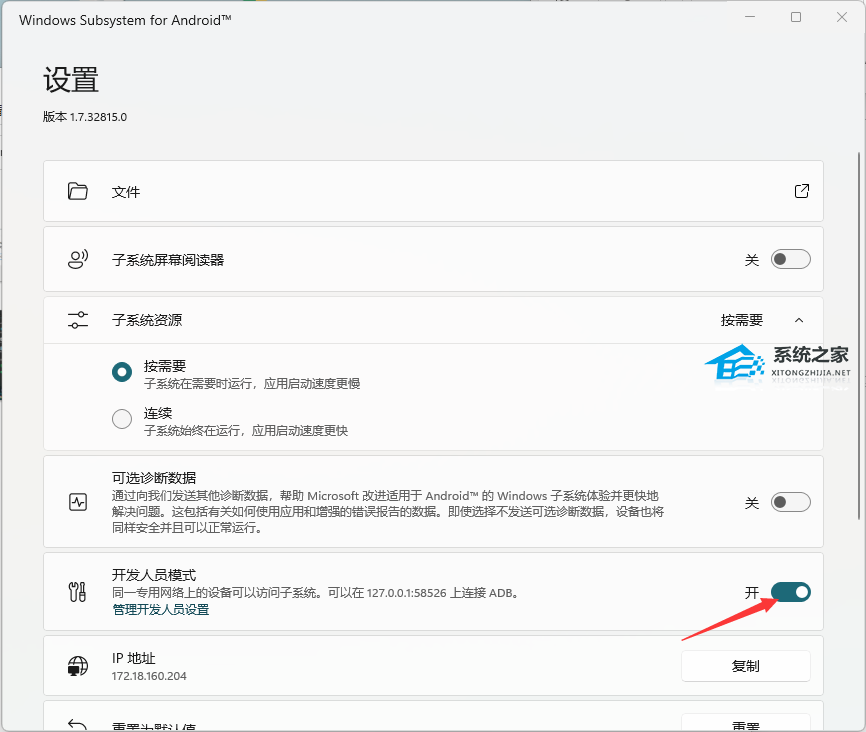Click the folder icon beside 文件
Viewport: 866px width, 732px height.
tap(78, 191)
